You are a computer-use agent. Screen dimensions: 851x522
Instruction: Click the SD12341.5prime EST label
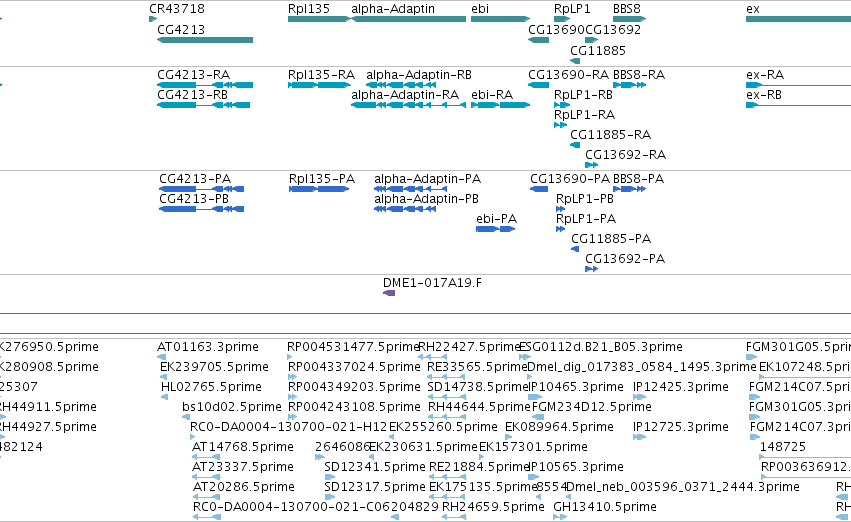click(x=375, y=467)
